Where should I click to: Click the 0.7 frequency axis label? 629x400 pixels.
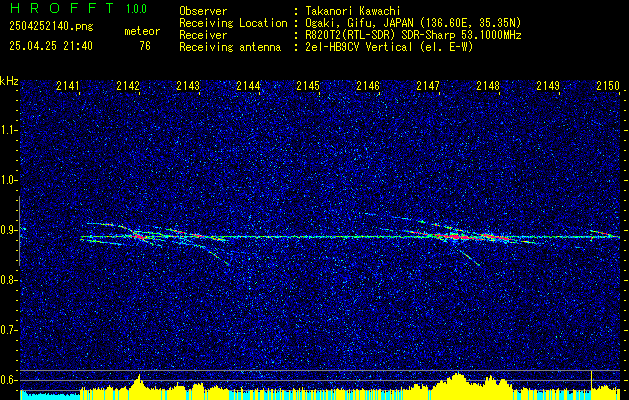(8, 330)
